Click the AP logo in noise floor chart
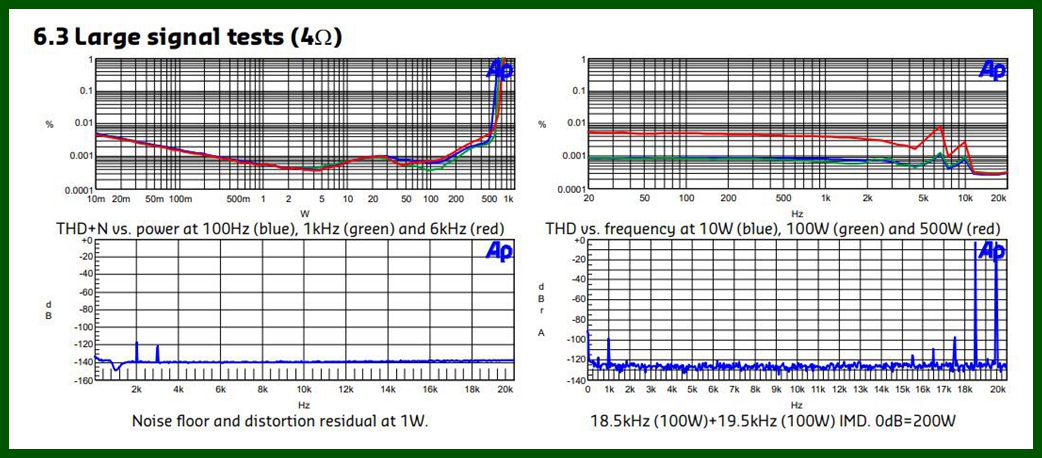Viewport: 1042px width, 458px height. coord(499,250)
